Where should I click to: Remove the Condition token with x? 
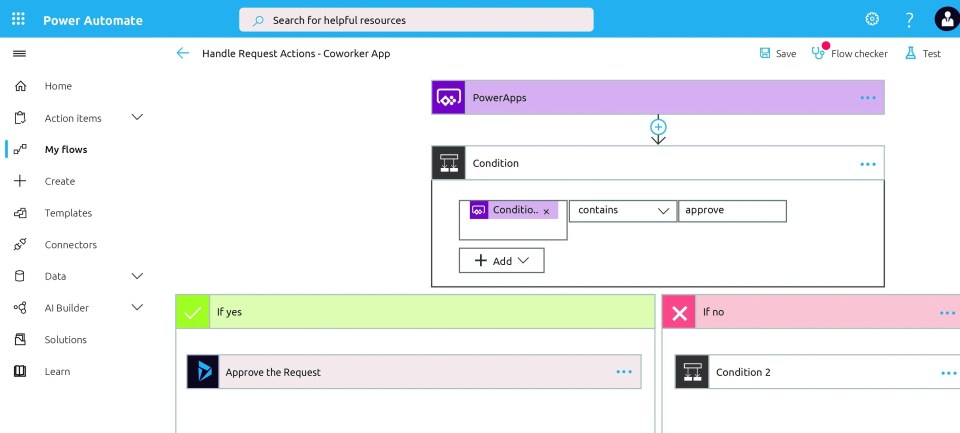point(546,212)
